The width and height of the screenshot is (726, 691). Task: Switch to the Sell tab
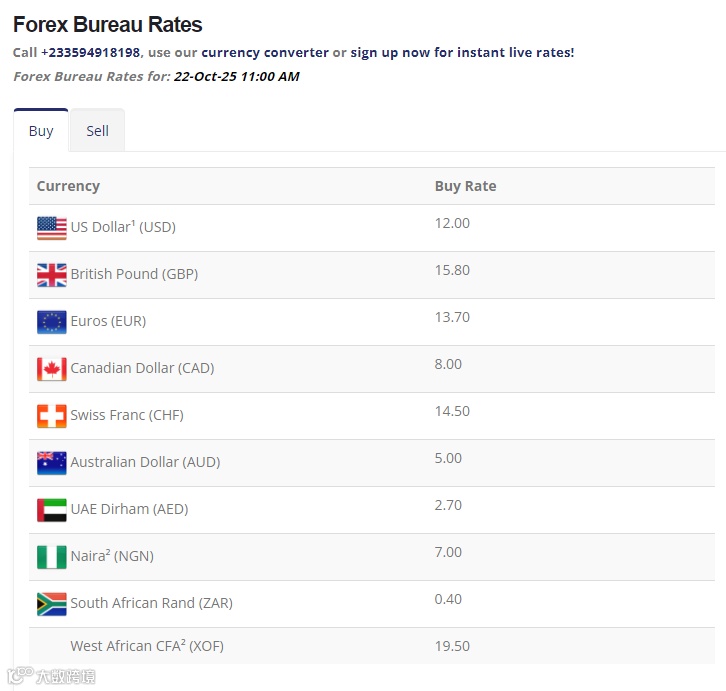[x=97, y=131]
